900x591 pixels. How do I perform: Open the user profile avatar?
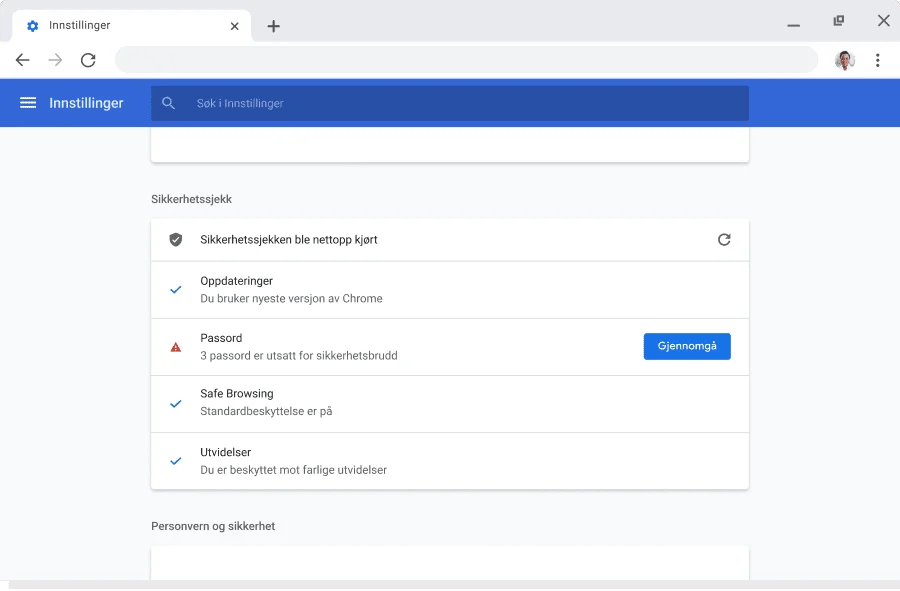(845, 60)
